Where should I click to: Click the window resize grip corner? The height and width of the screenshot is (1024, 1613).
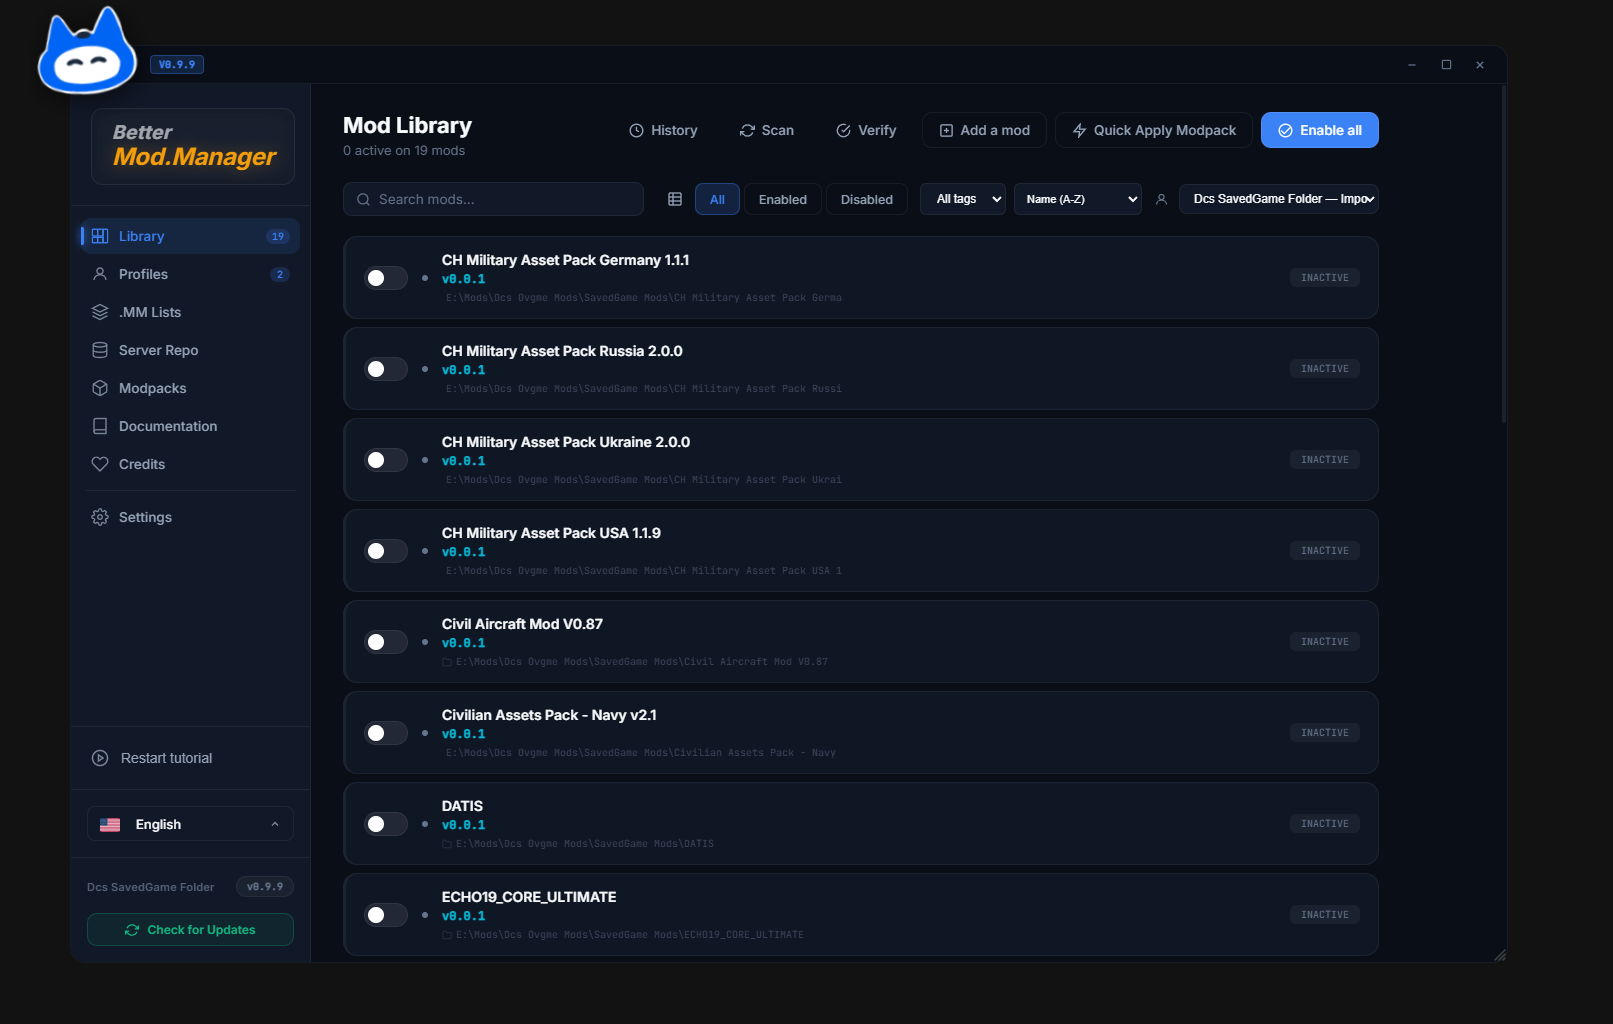[1500, 955]
